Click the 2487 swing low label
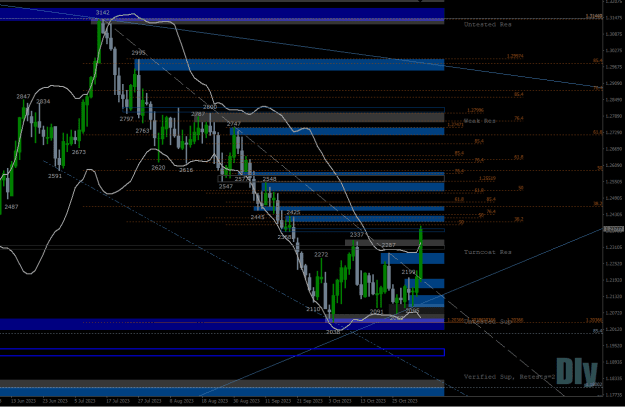This screenshot has width=625, height=407. point(11,206)
